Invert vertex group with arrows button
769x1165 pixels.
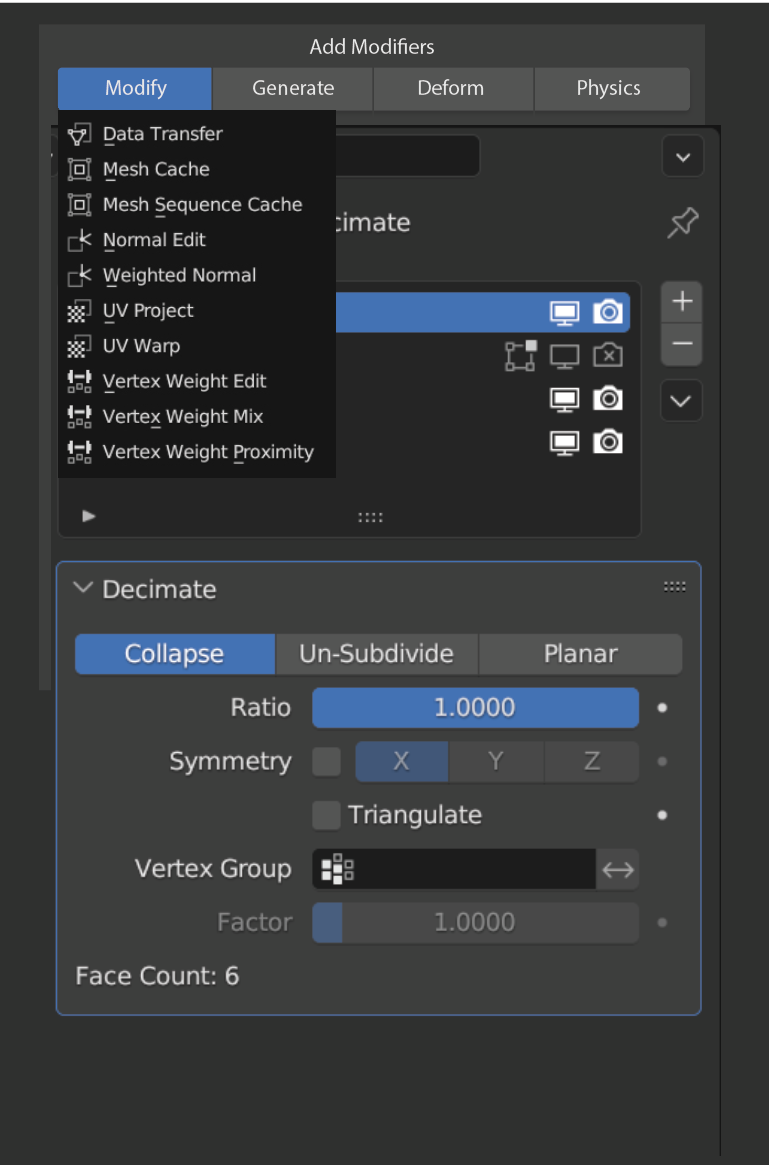point(617,869)
